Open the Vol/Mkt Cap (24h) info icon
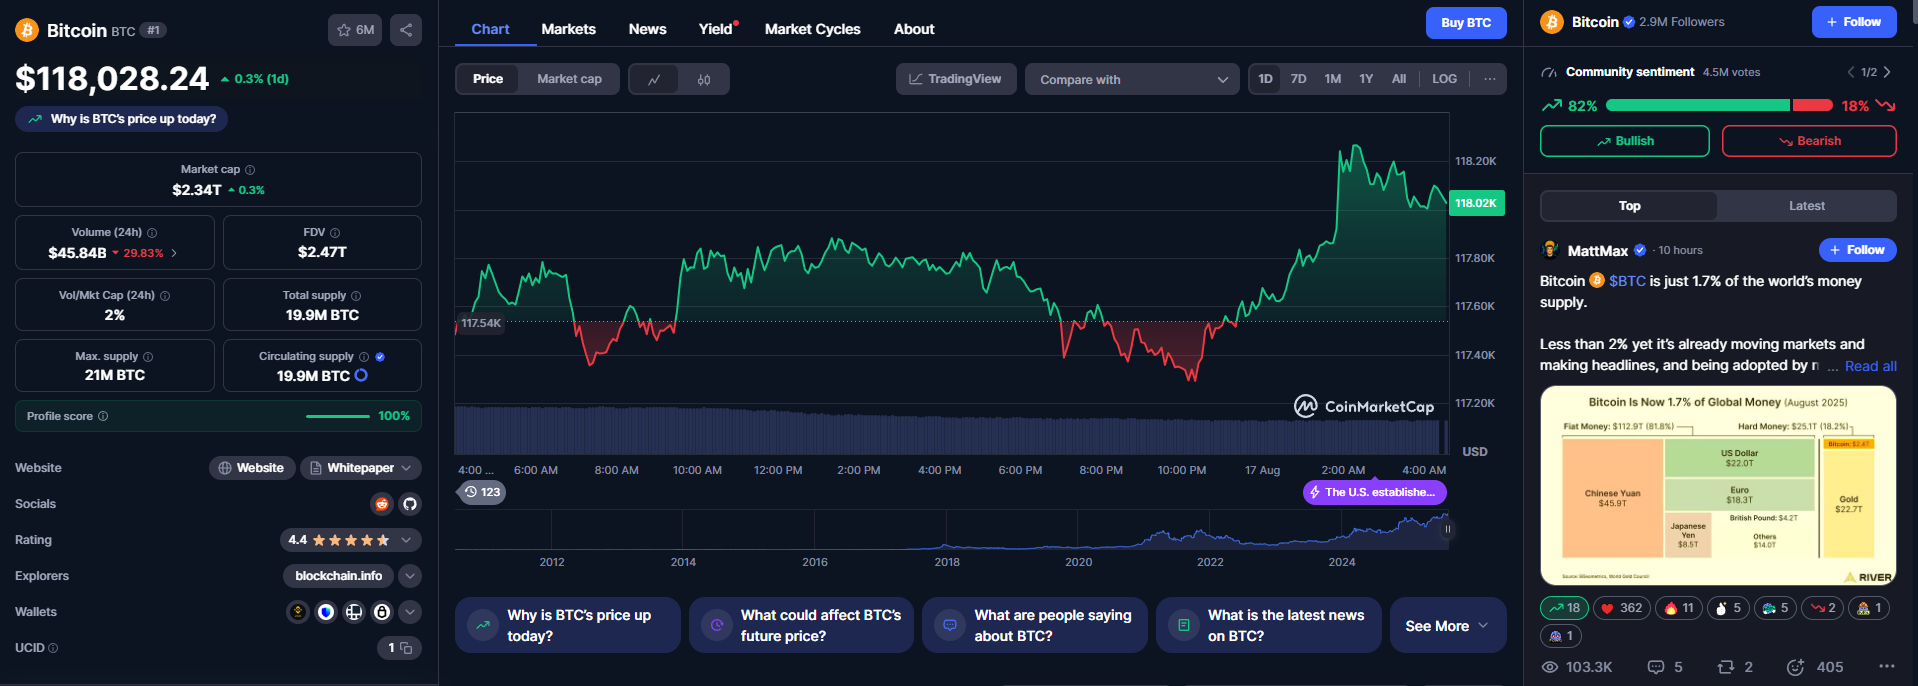The height and width of the screenshot is (686, 1918). point(165,296)
